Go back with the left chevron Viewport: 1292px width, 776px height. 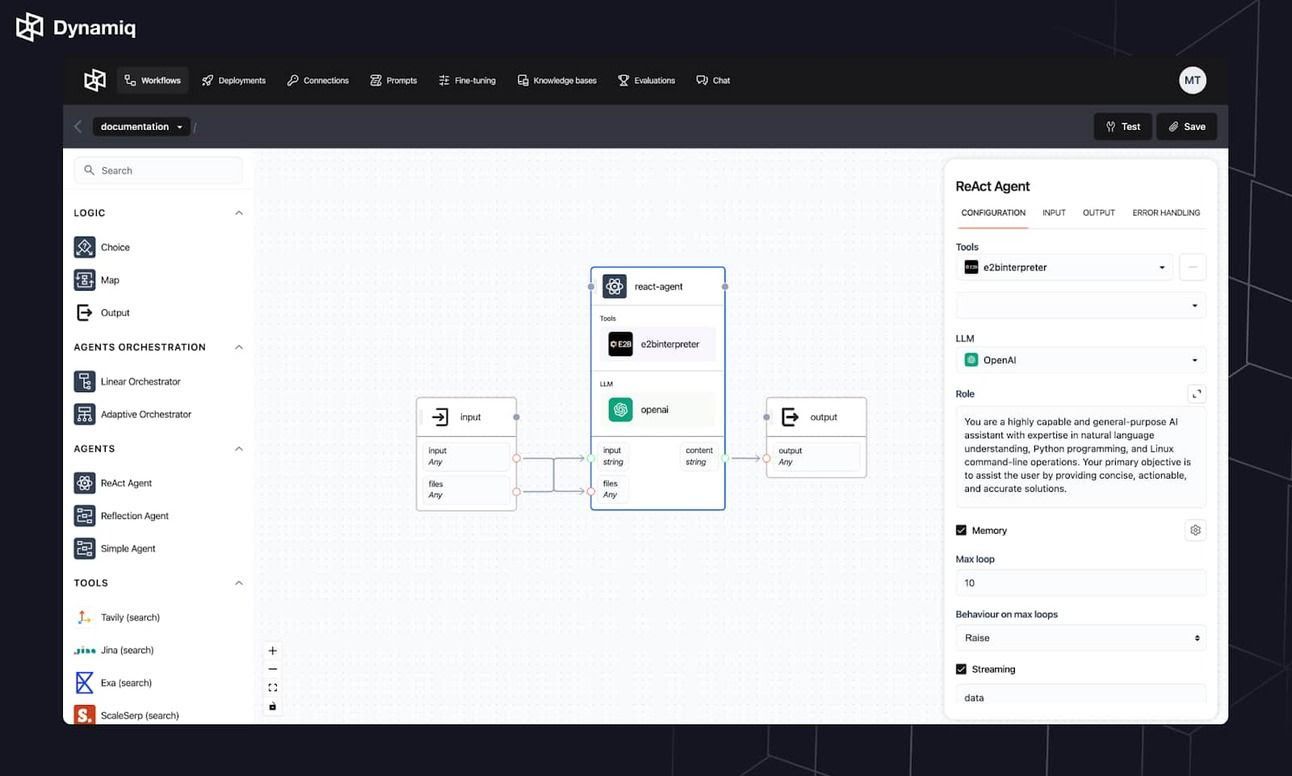point(78,127)
